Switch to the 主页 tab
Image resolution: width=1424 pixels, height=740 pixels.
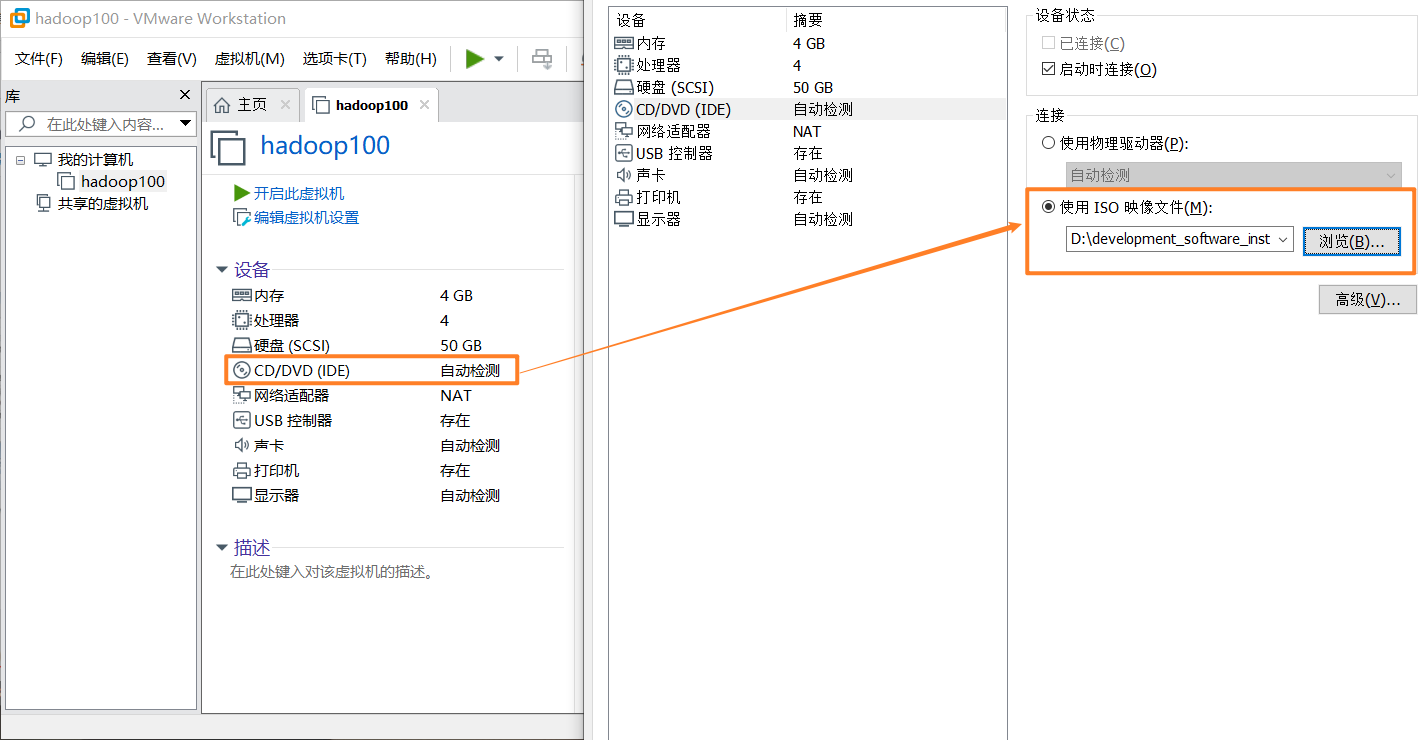click(x=252, y=105)
